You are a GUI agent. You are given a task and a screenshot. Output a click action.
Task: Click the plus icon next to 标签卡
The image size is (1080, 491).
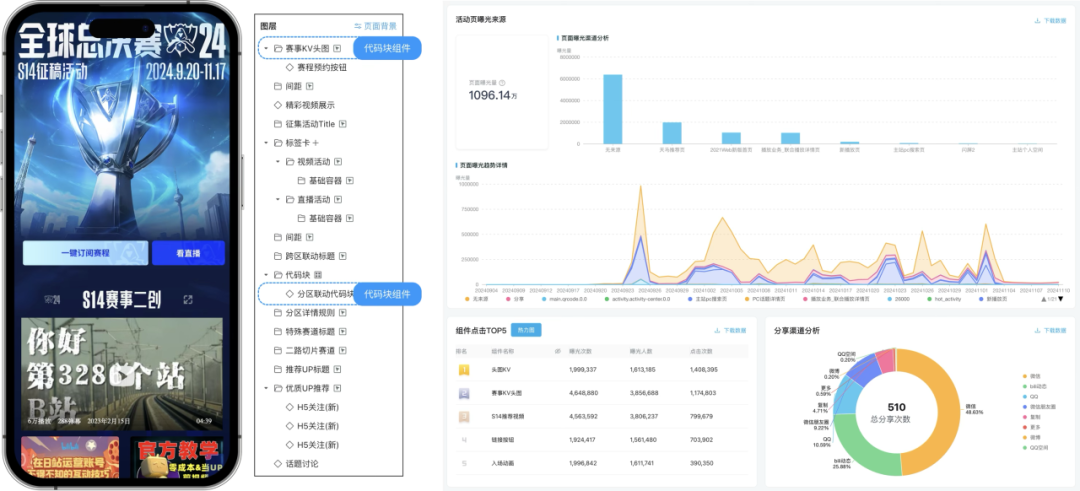[315, 143]
